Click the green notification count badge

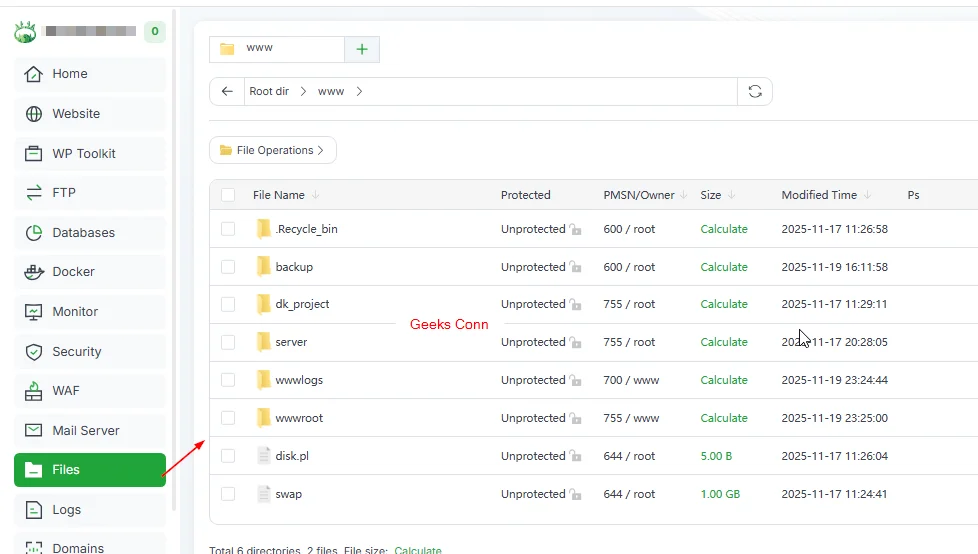click(x=155, y=31)
